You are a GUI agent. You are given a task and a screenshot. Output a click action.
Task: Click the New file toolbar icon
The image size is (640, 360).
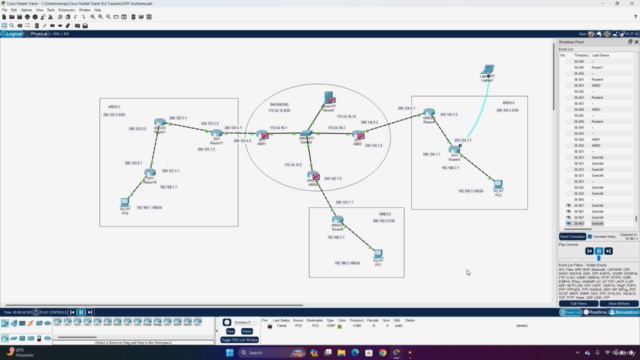(4, 17)
